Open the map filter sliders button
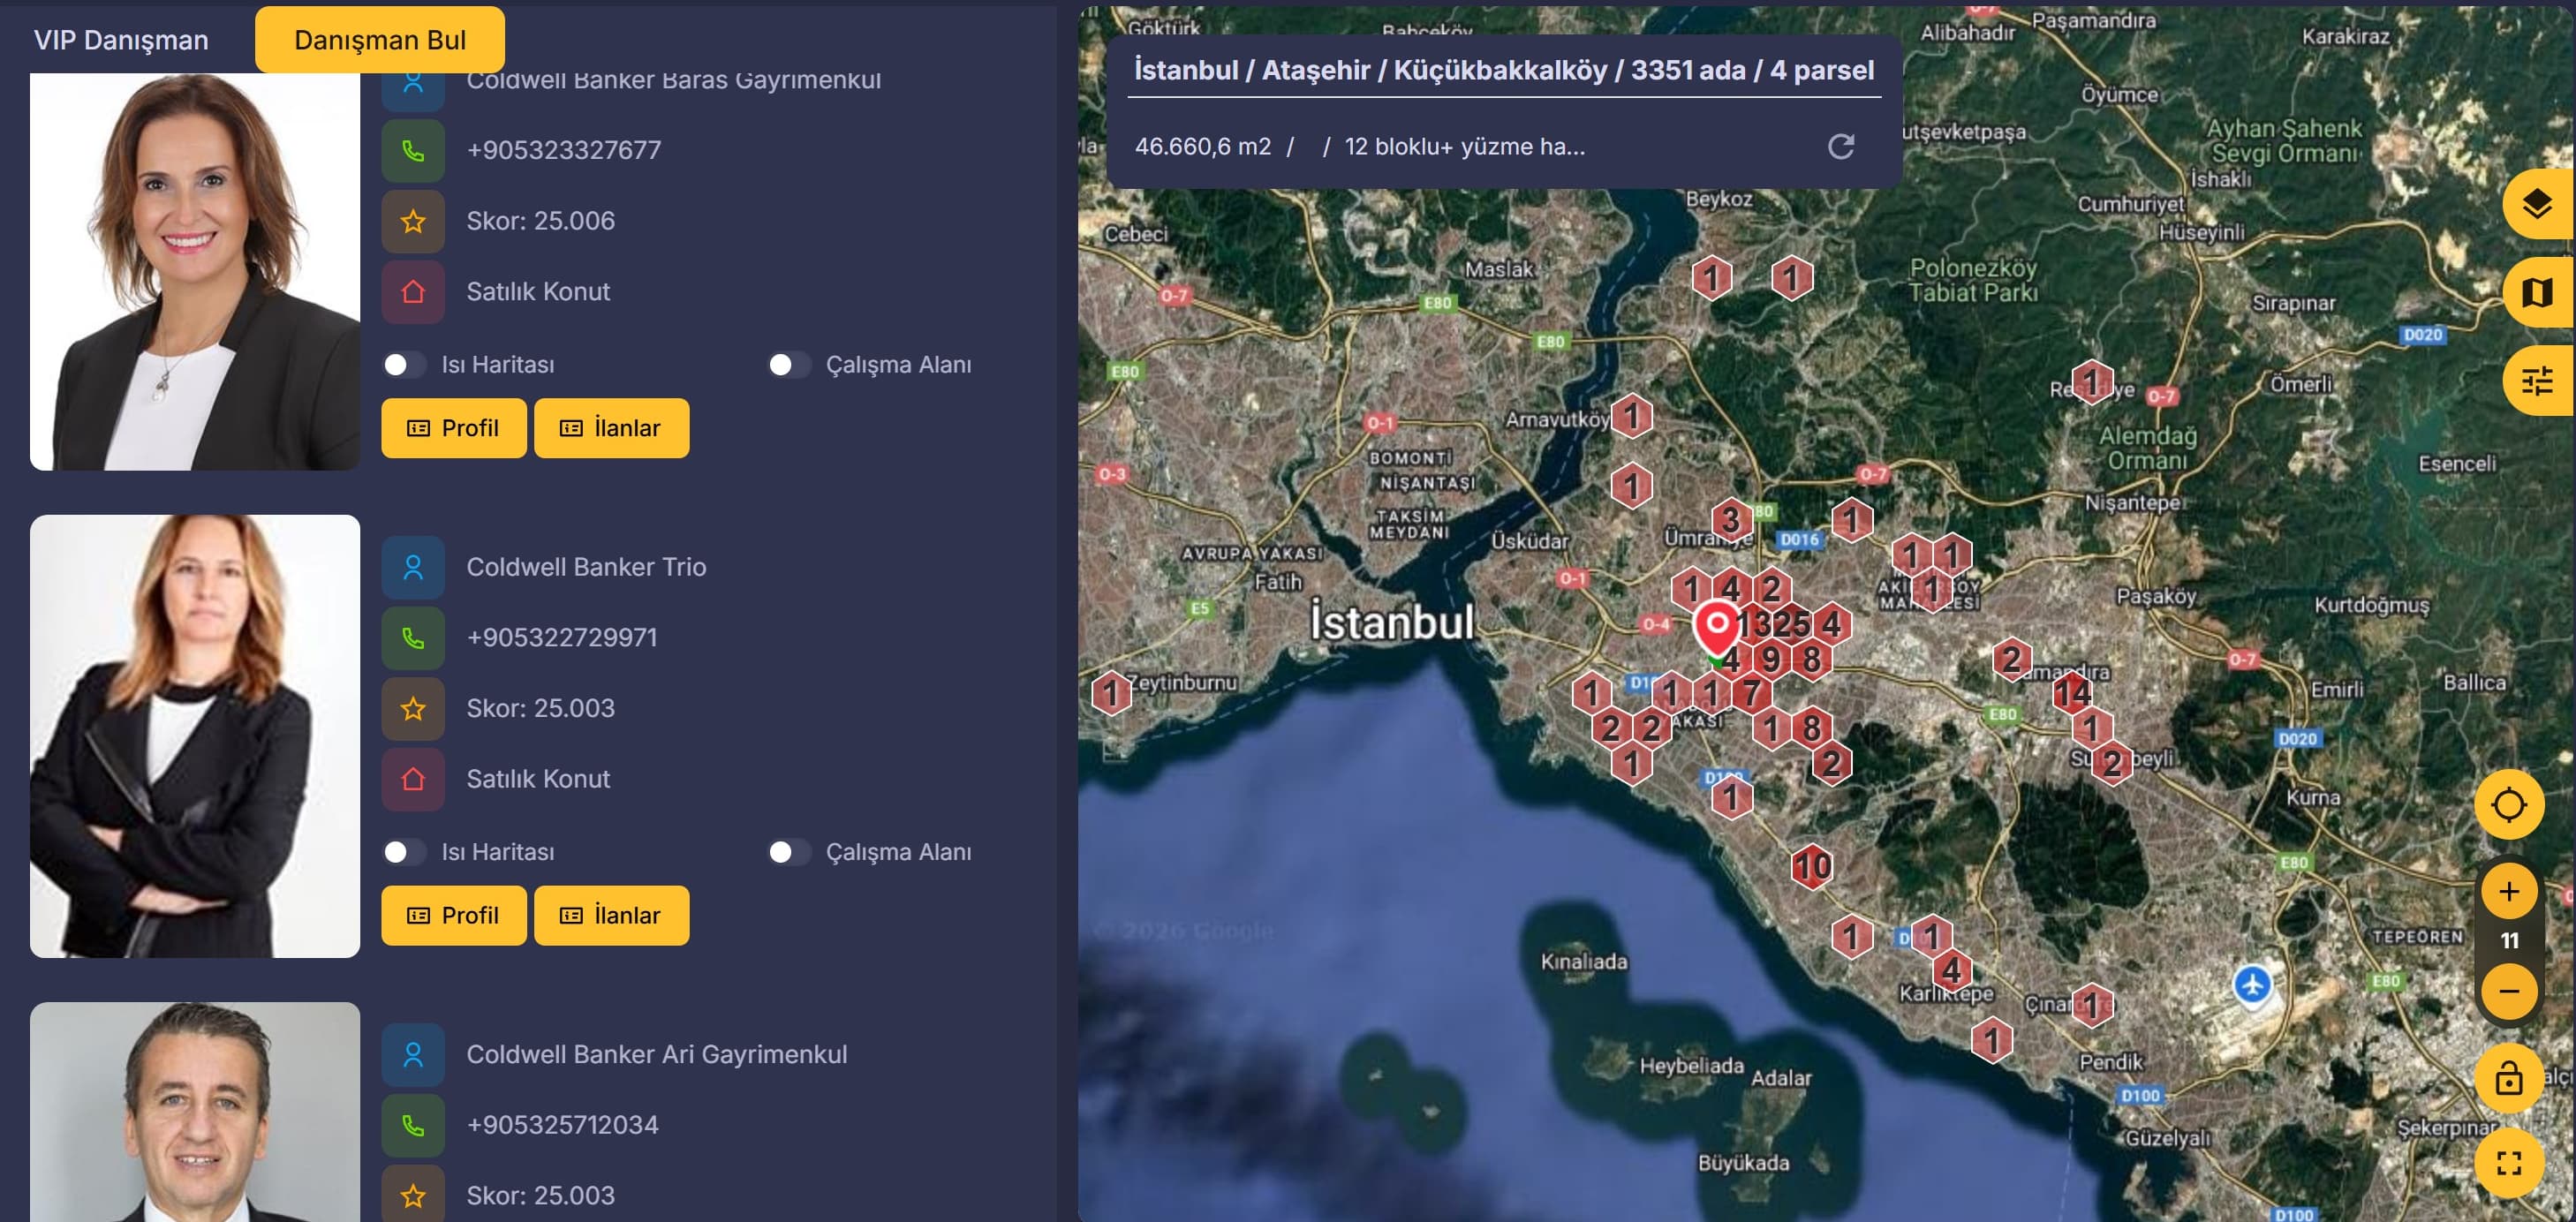The width and height of the screenshot is (2576, 1222). pyautogui.click(x=2537, y=381)
